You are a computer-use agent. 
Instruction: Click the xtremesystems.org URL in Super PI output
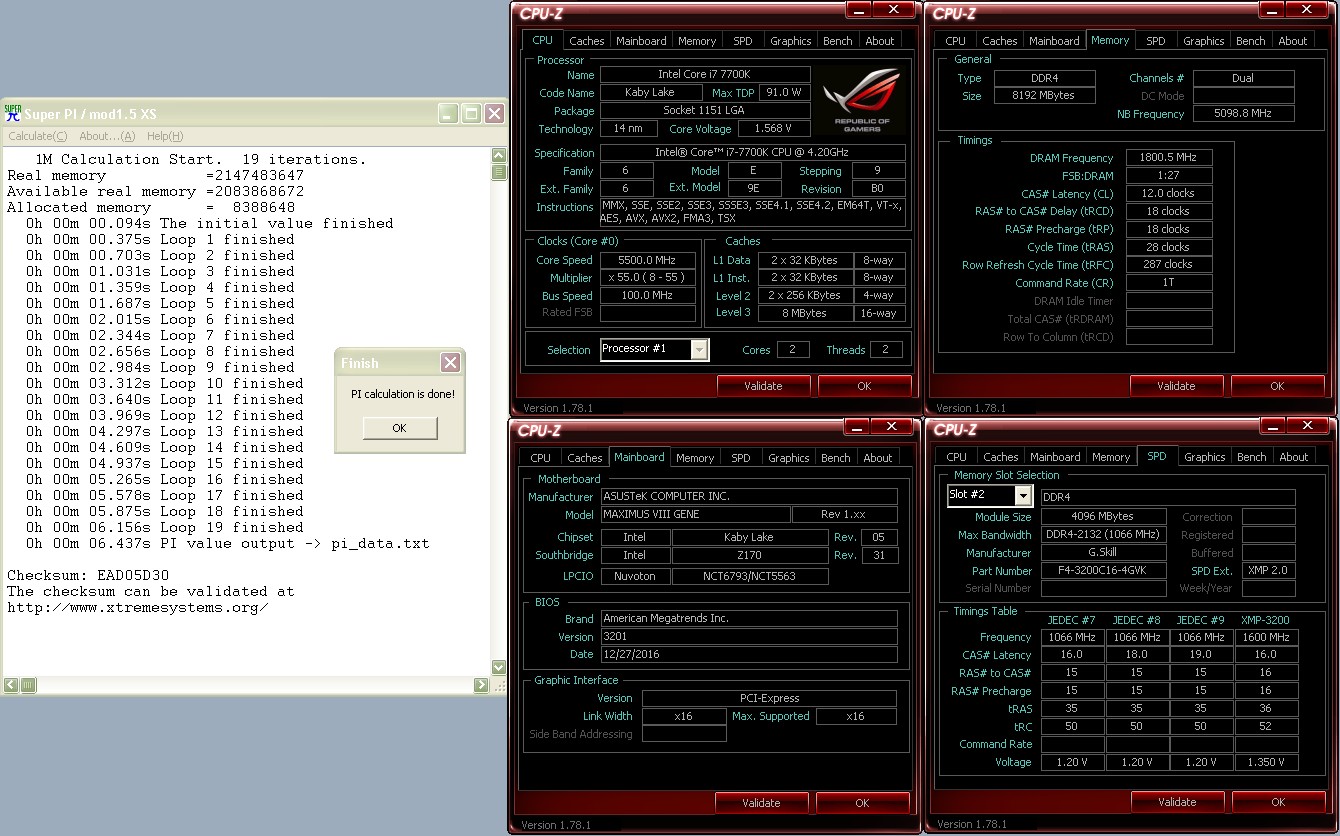point(138,608)
